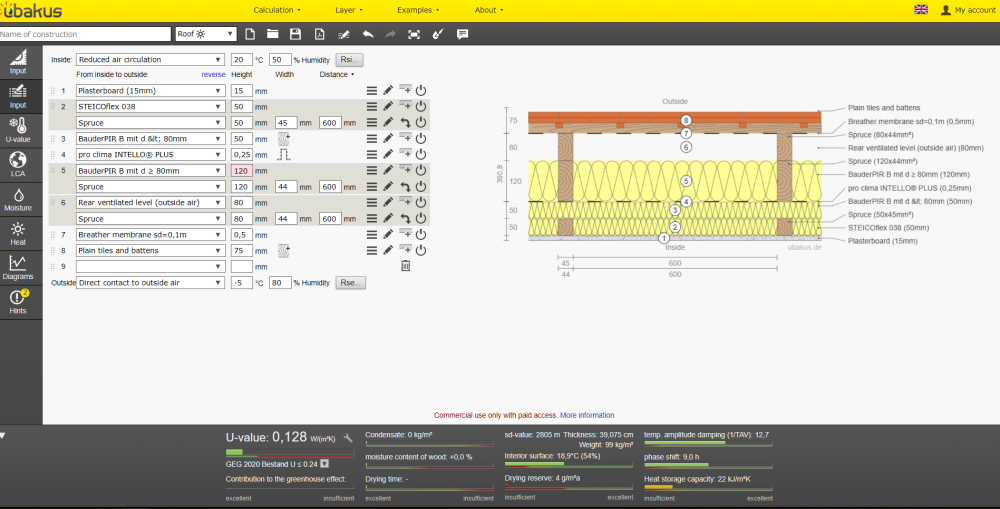Toggle power for Plain tiles and battens
Image resolution: width=1000 pixels, height=509 pixels.
[421, 250]
